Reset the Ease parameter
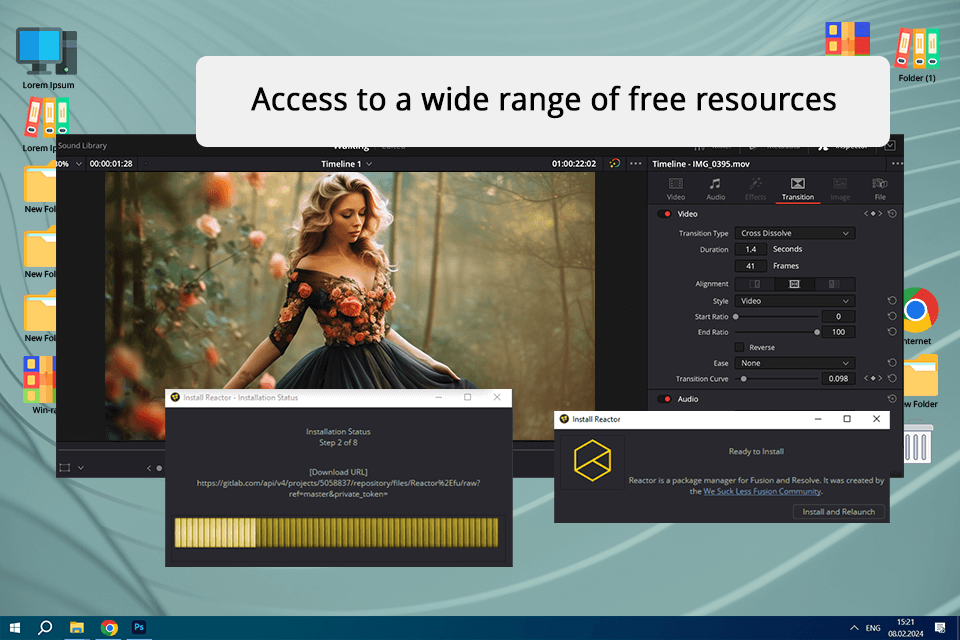Screen dimensions: 960x640 tap(892, 363)
